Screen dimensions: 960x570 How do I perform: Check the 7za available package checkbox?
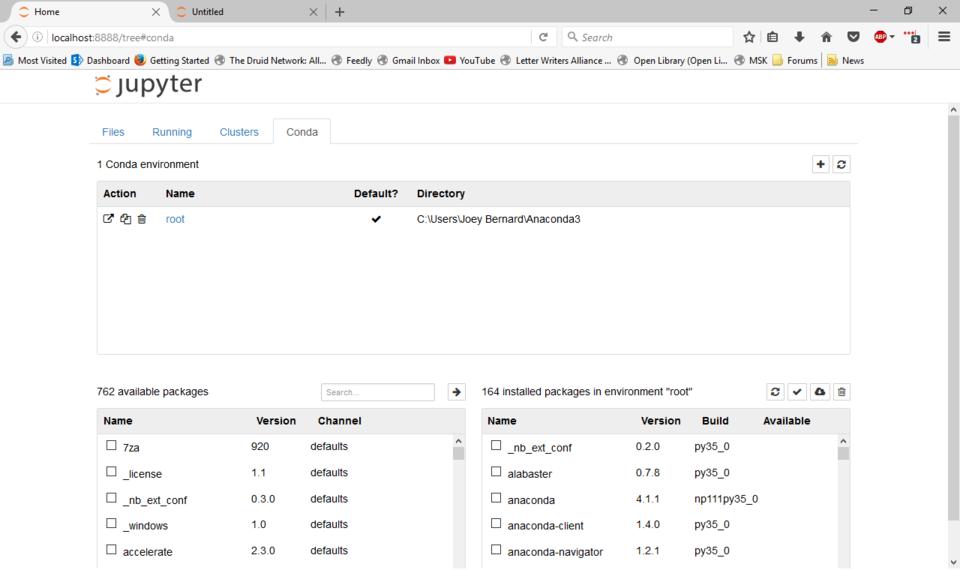(x=112, y=446)
